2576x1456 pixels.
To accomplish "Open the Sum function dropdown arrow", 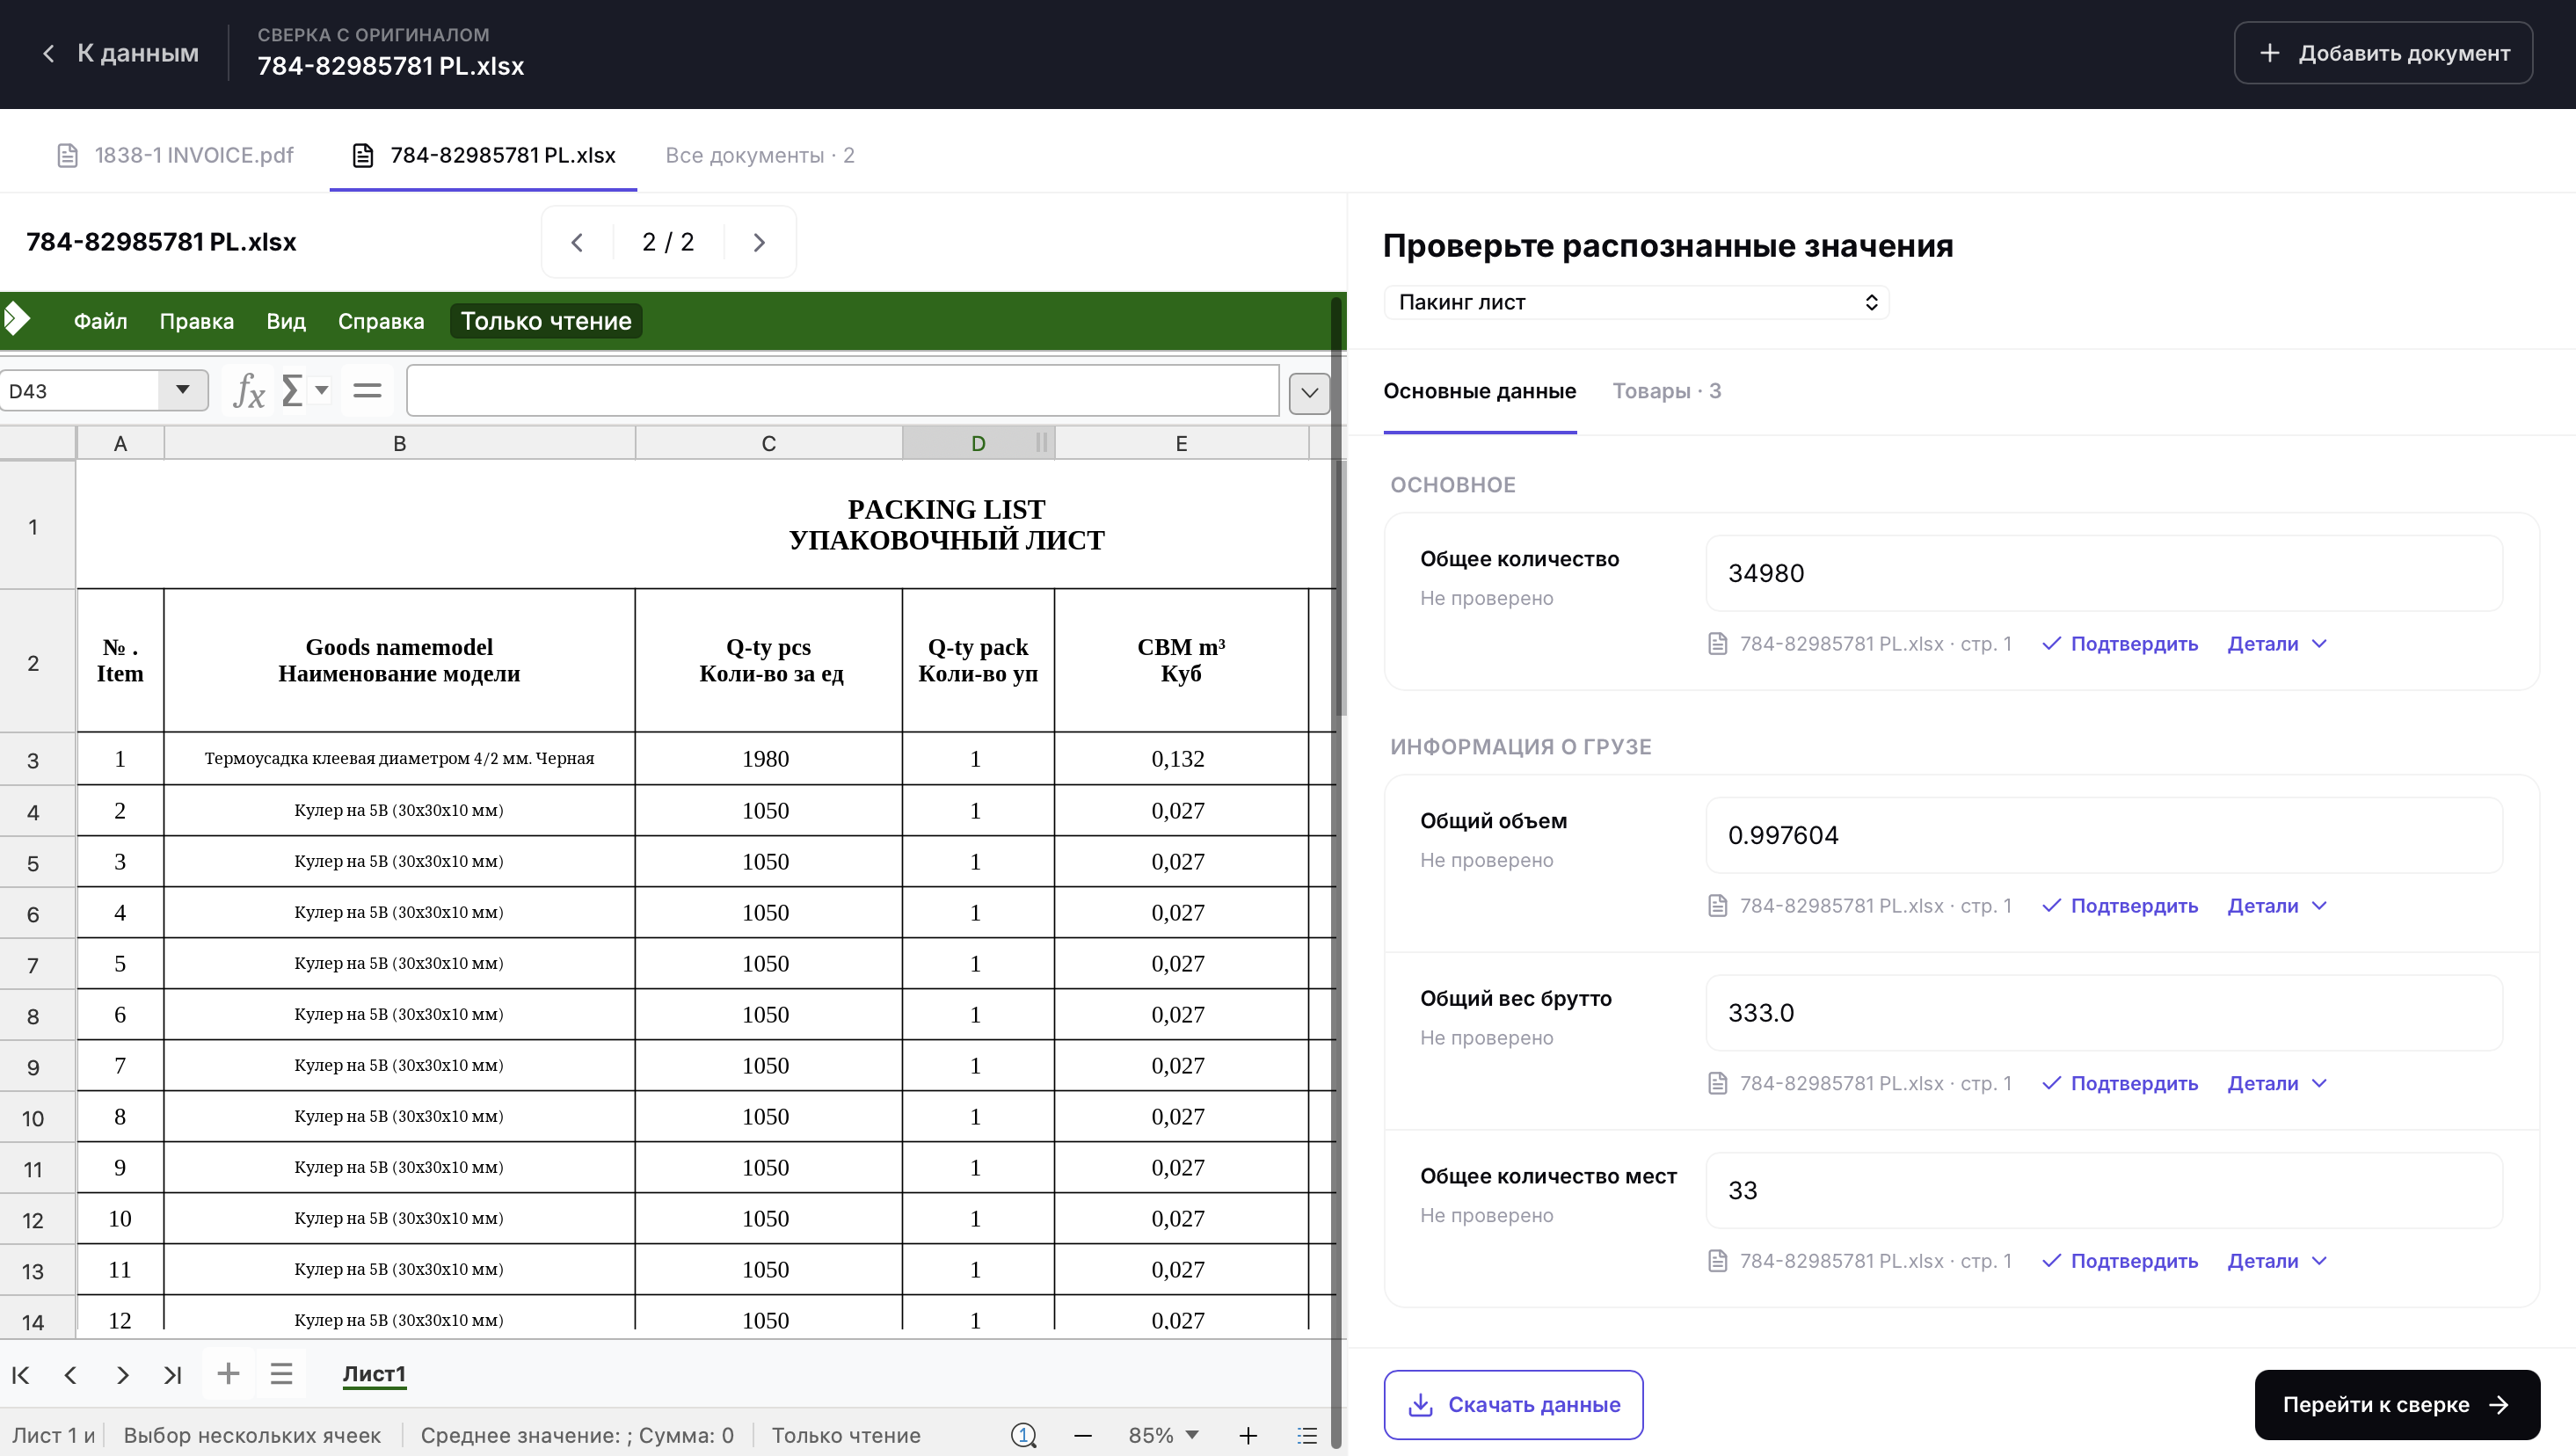I will point(322,390).
